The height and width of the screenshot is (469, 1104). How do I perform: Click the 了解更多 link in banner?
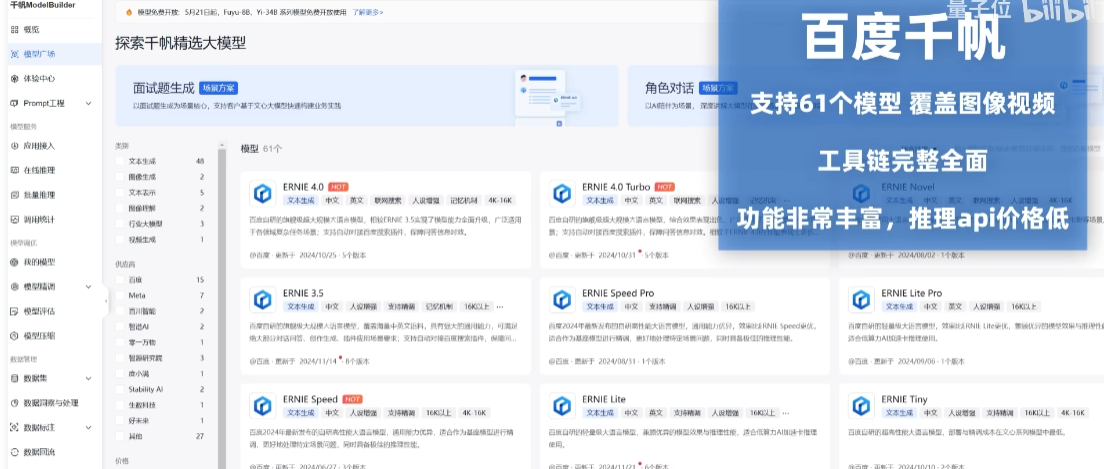click(367, 13)
